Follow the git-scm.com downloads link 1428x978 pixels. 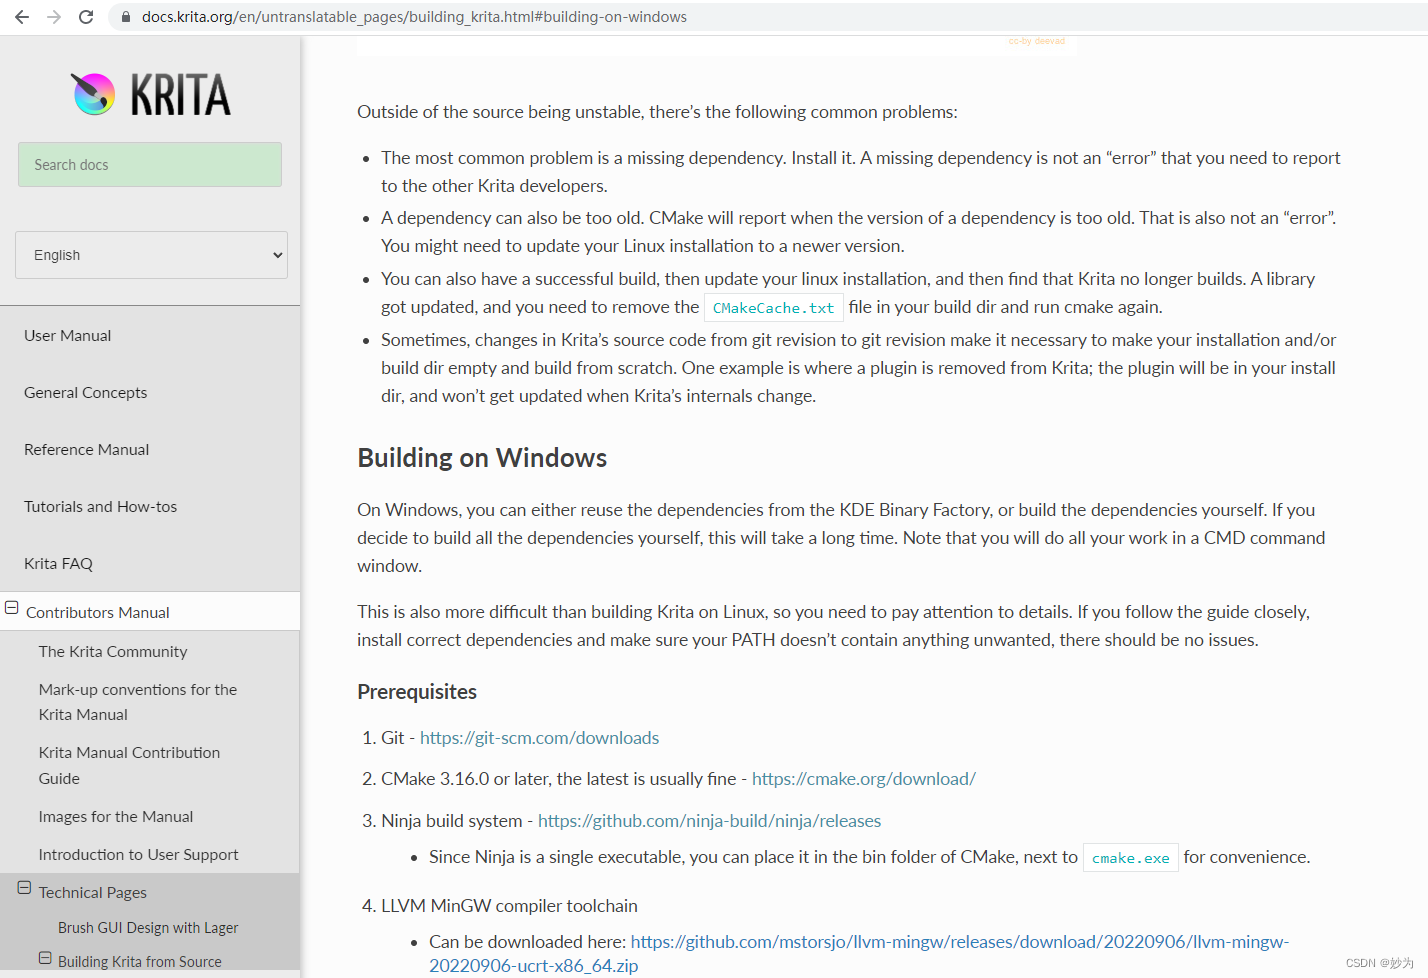click(539, 737)
